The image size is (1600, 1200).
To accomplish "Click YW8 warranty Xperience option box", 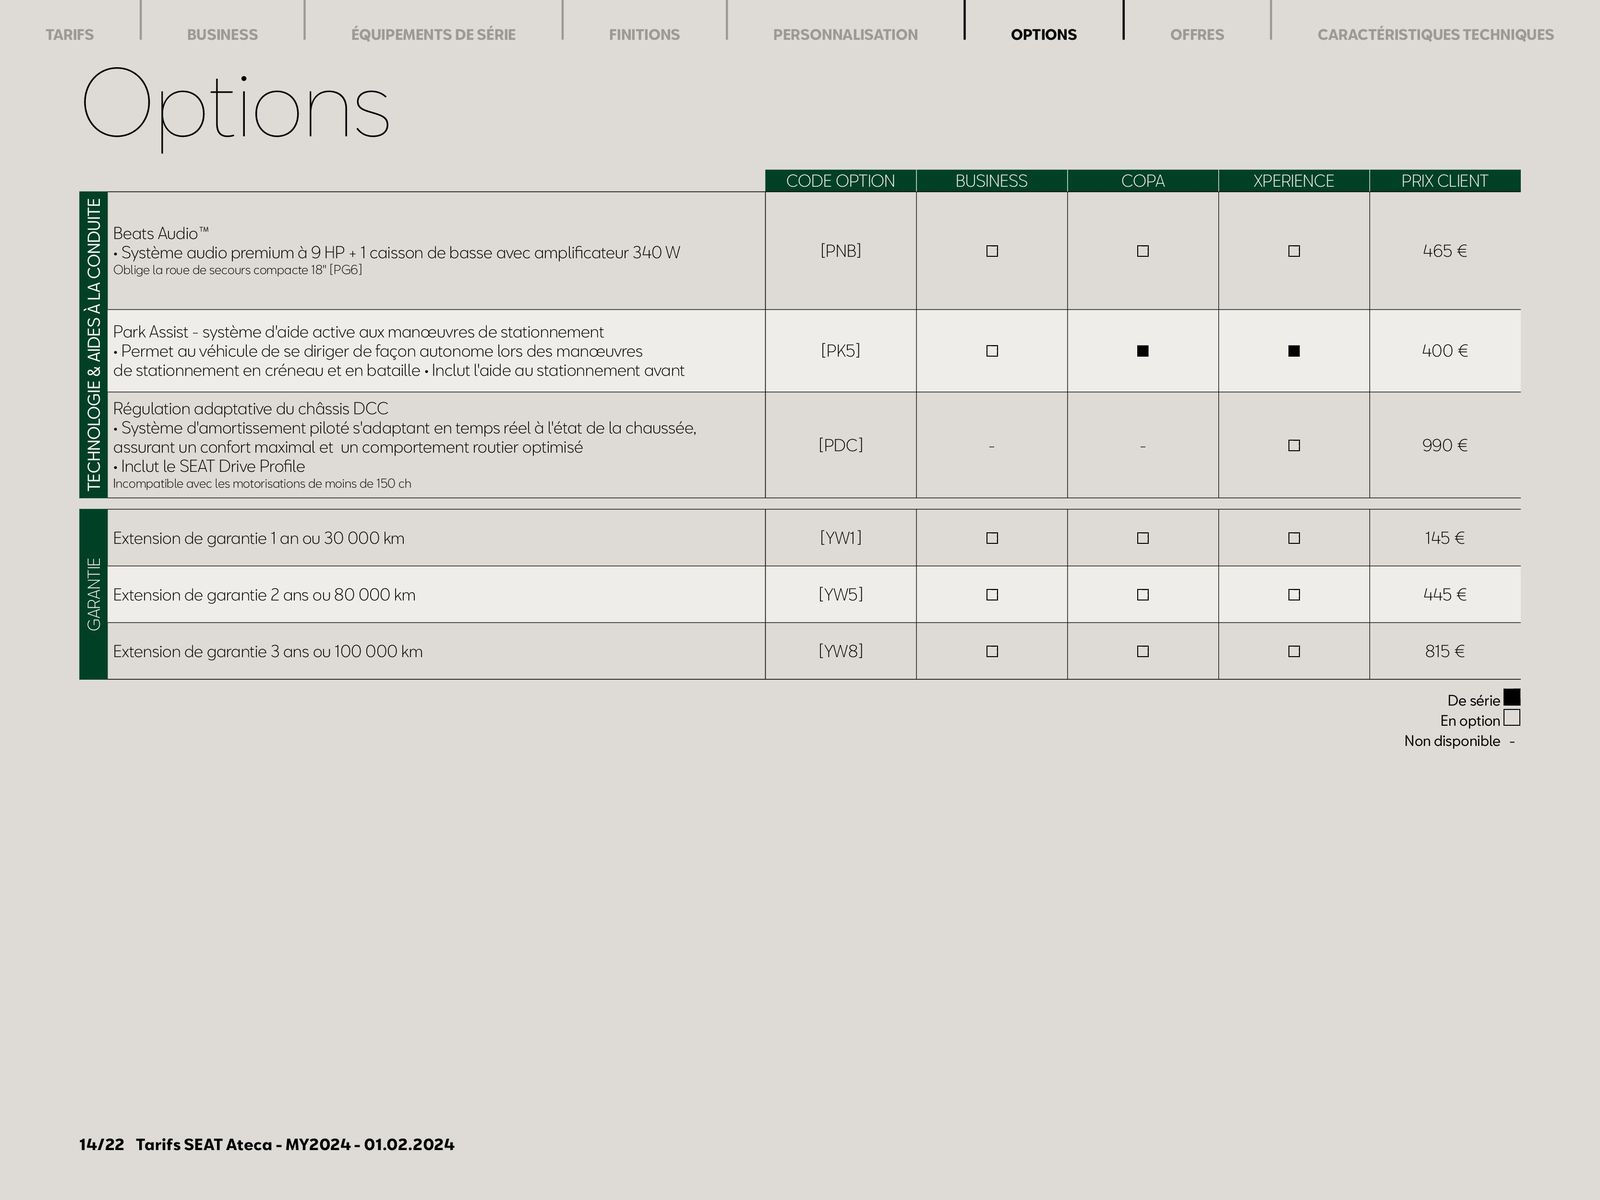I will pos(1294,651).
